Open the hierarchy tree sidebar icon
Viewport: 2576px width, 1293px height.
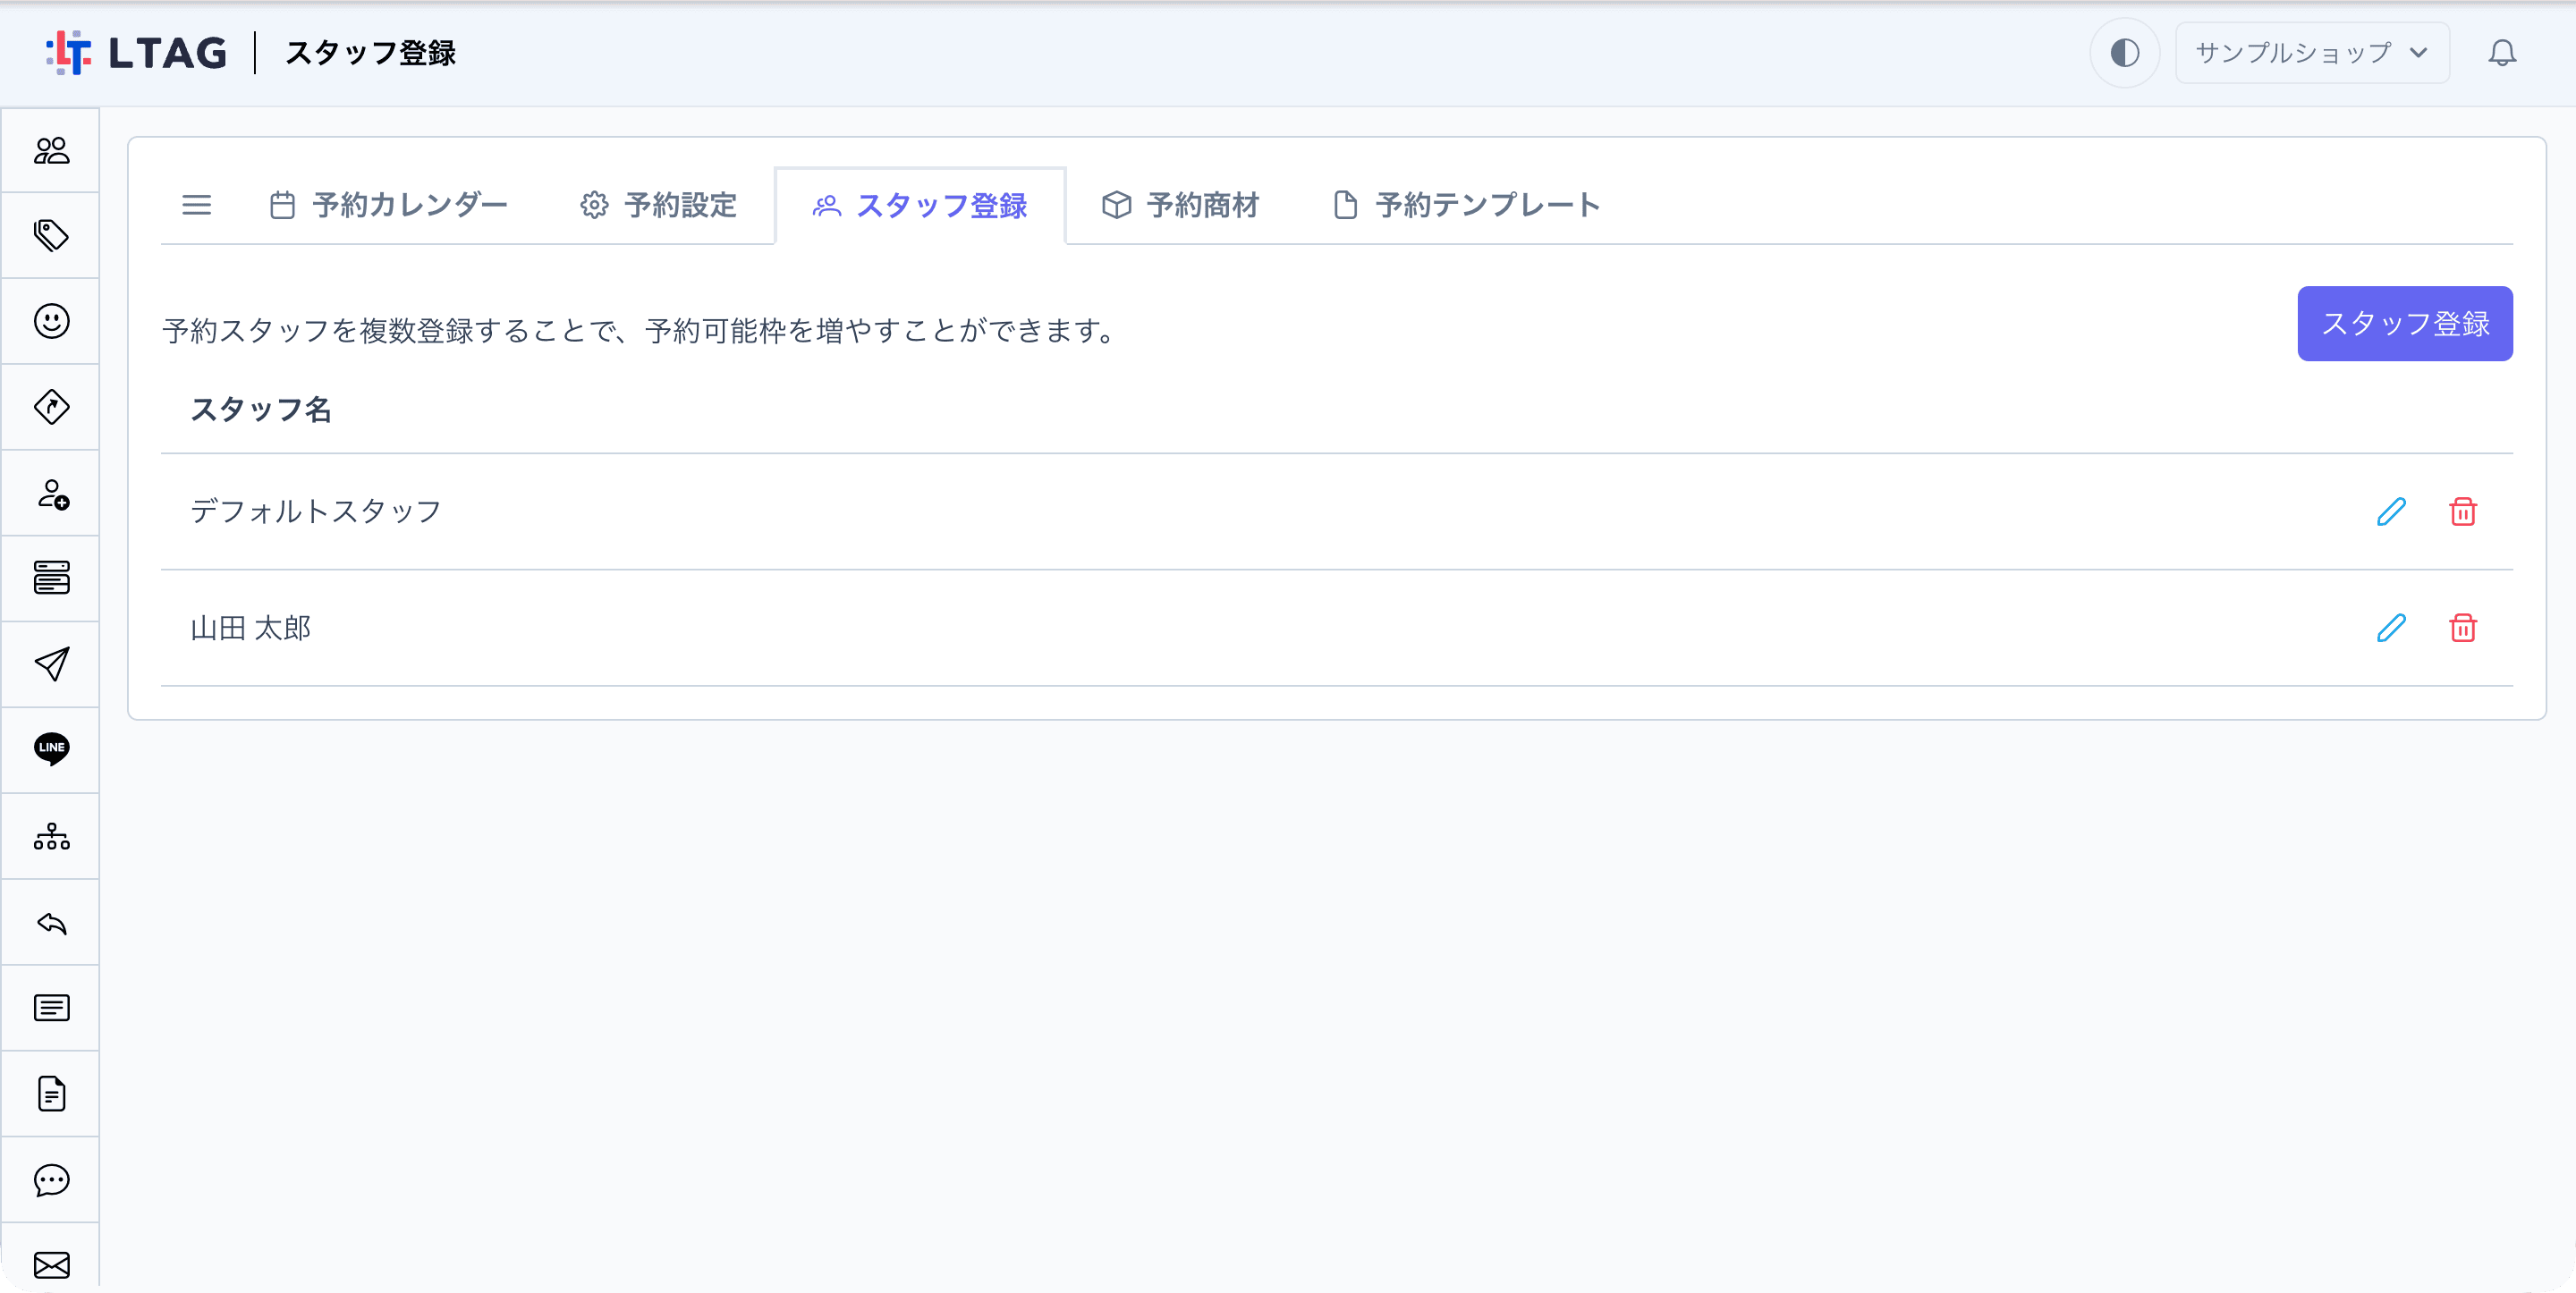click(x=51, y=836)
